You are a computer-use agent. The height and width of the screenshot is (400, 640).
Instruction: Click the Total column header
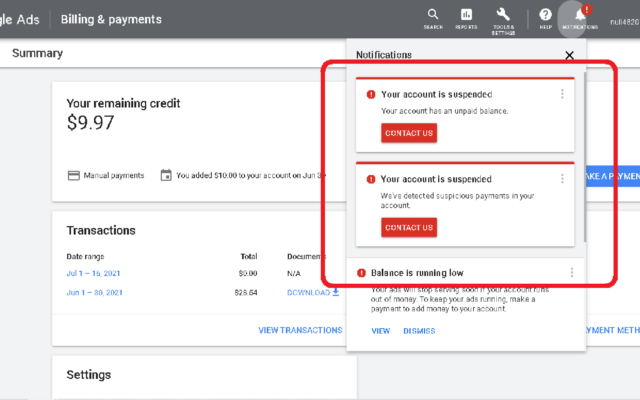point(249,256)
